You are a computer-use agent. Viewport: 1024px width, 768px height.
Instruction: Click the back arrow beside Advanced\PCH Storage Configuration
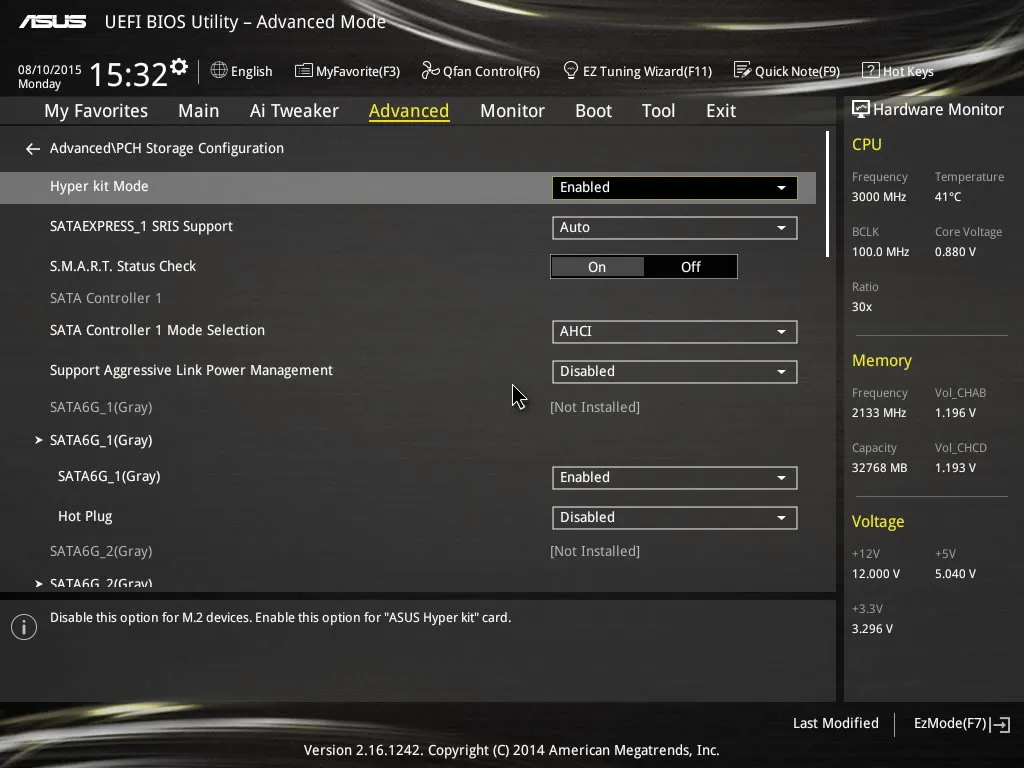click(x=33, y=149)
